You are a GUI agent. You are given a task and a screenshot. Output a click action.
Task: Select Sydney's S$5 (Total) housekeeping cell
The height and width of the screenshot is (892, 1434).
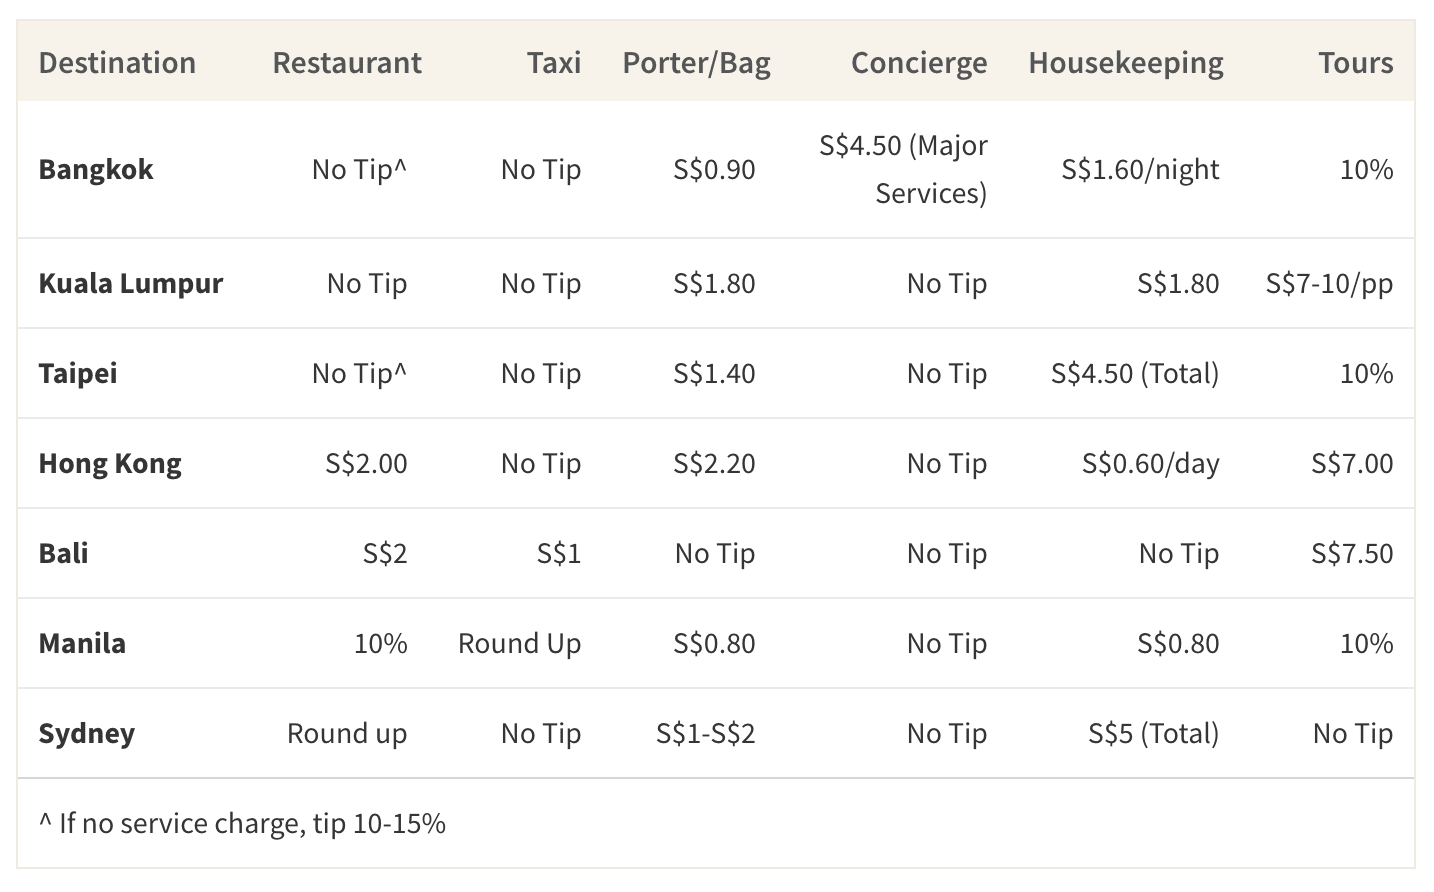[1153, 733]
